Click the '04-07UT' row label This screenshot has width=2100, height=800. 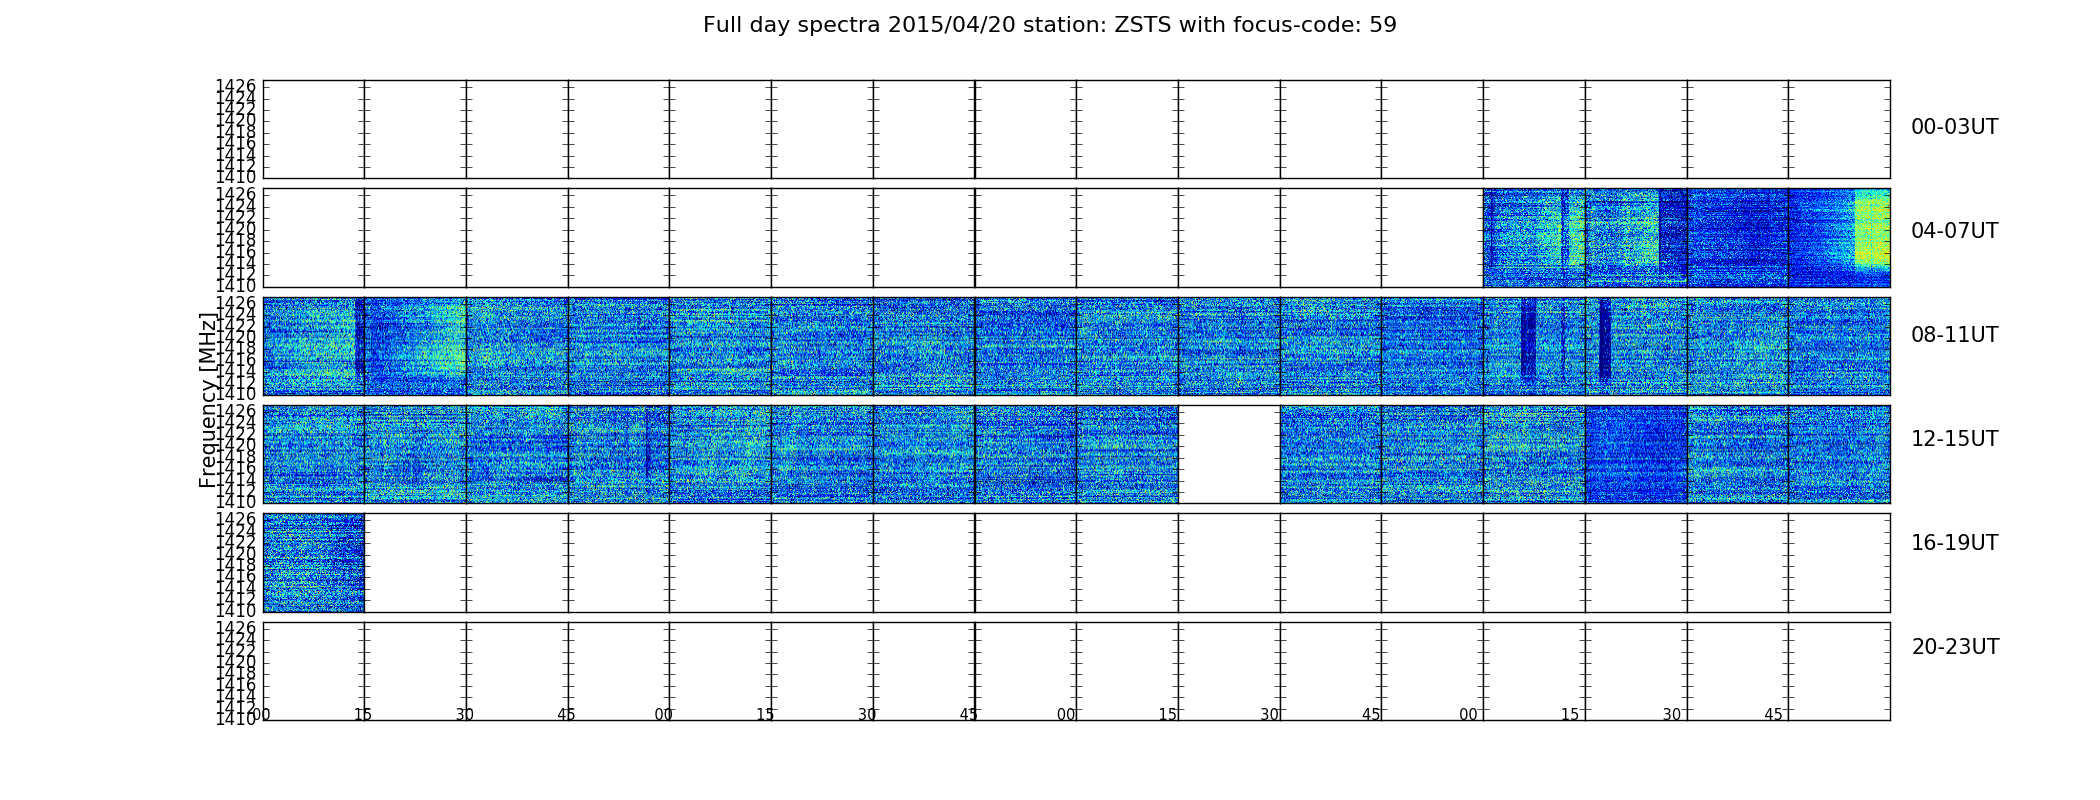(x=1954, y=231)
